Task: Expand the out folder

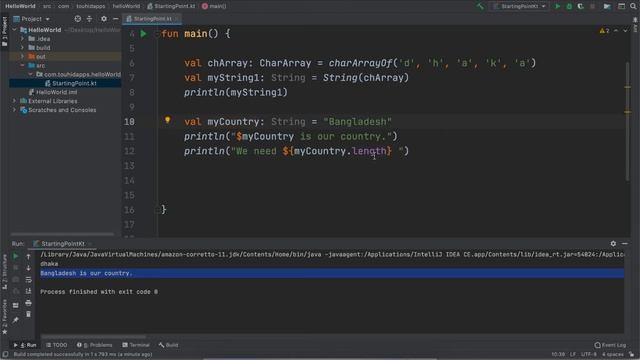Action: [22, 57]
